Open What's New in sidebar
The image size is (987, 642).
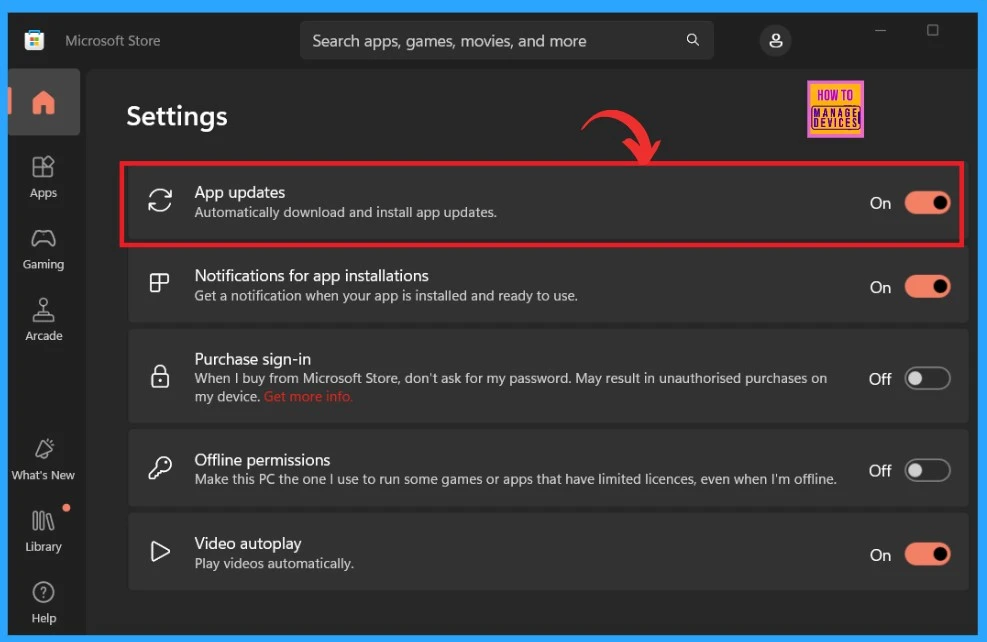pyautogui.click(x=43, y=460)
